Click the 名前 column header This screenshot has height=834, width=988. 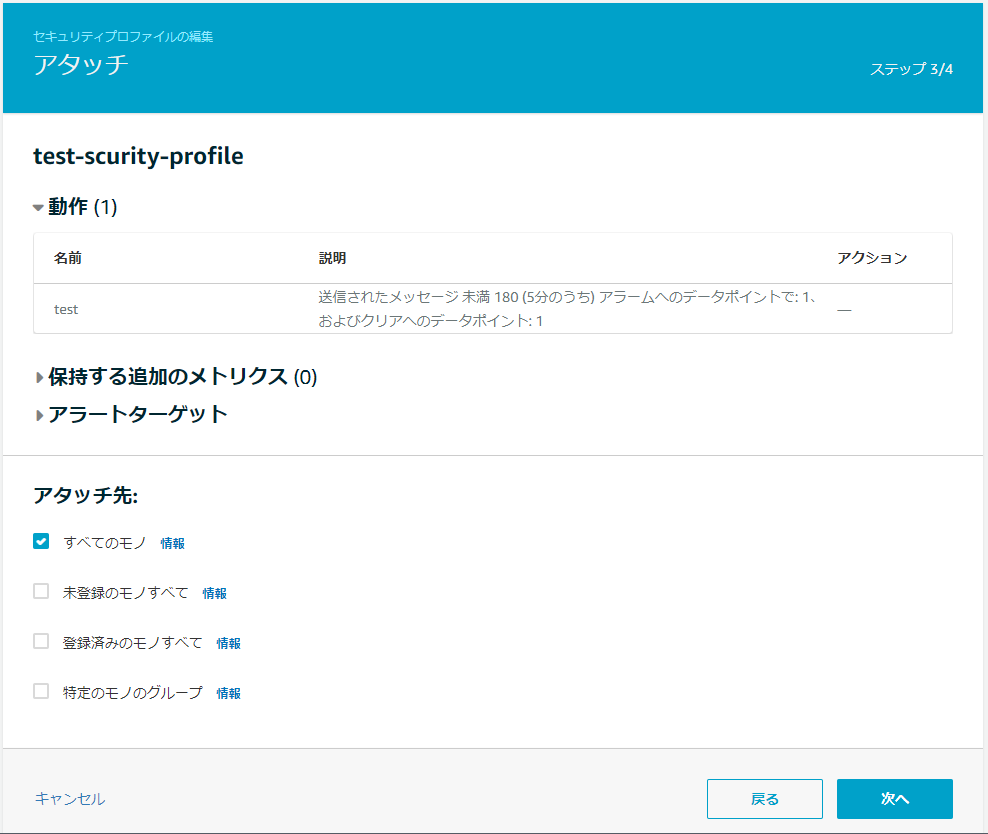[68, 258]
